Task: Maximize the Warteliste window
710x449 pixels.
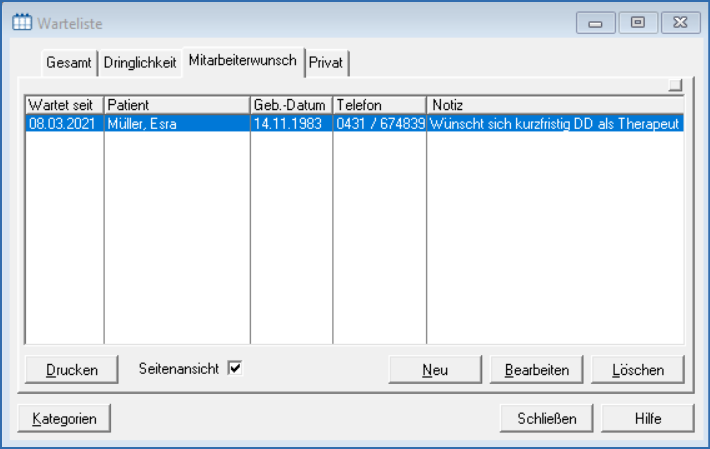Action: click(637, 22)
